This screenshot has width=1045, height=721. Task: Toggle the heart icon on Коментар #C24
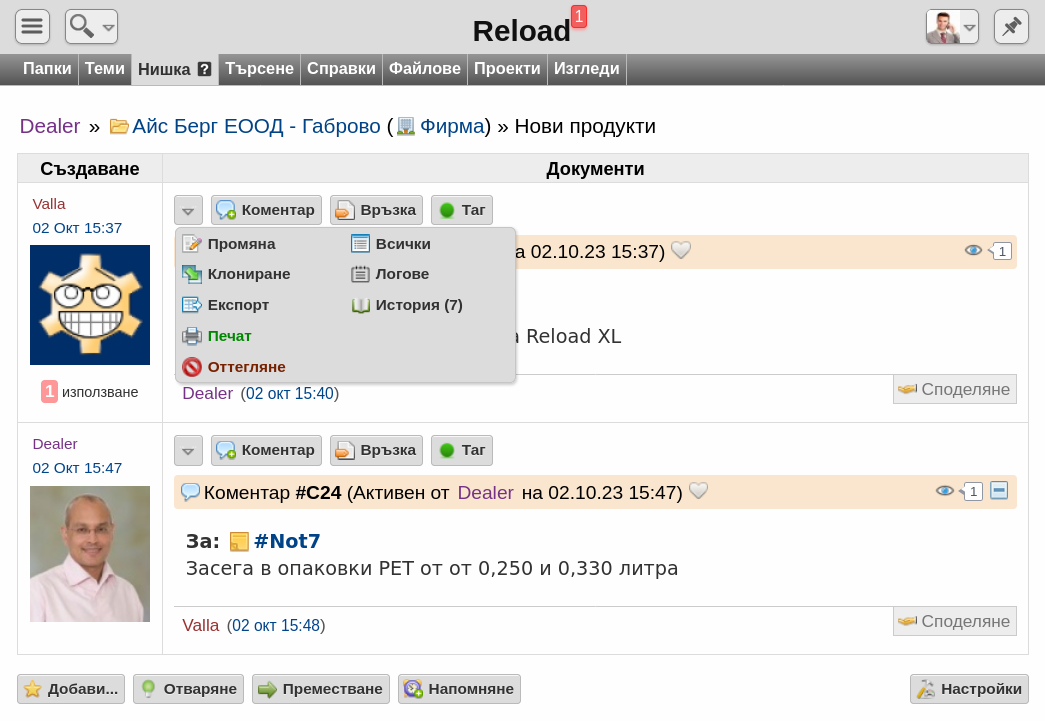click(698, 490)
